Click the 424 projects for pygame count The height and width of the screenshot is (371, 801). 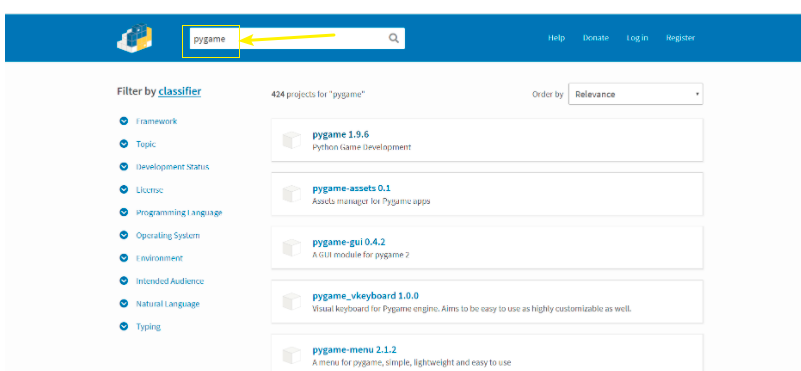pyautogui.click(x=318, y=95)
